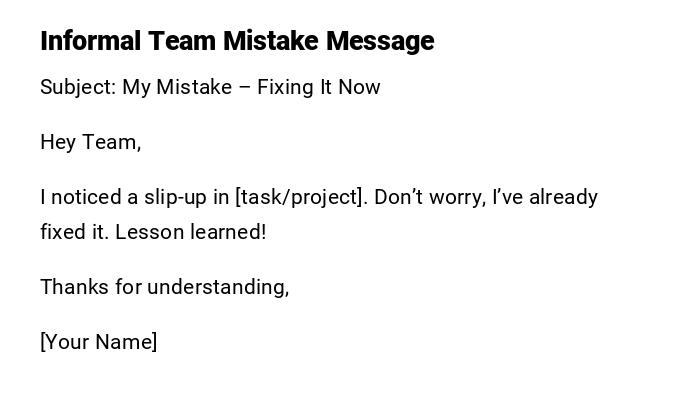Click the "Lesson learned!" sentence
The image size is (700, 405).
pyautogui.click(x=191, y=232)
